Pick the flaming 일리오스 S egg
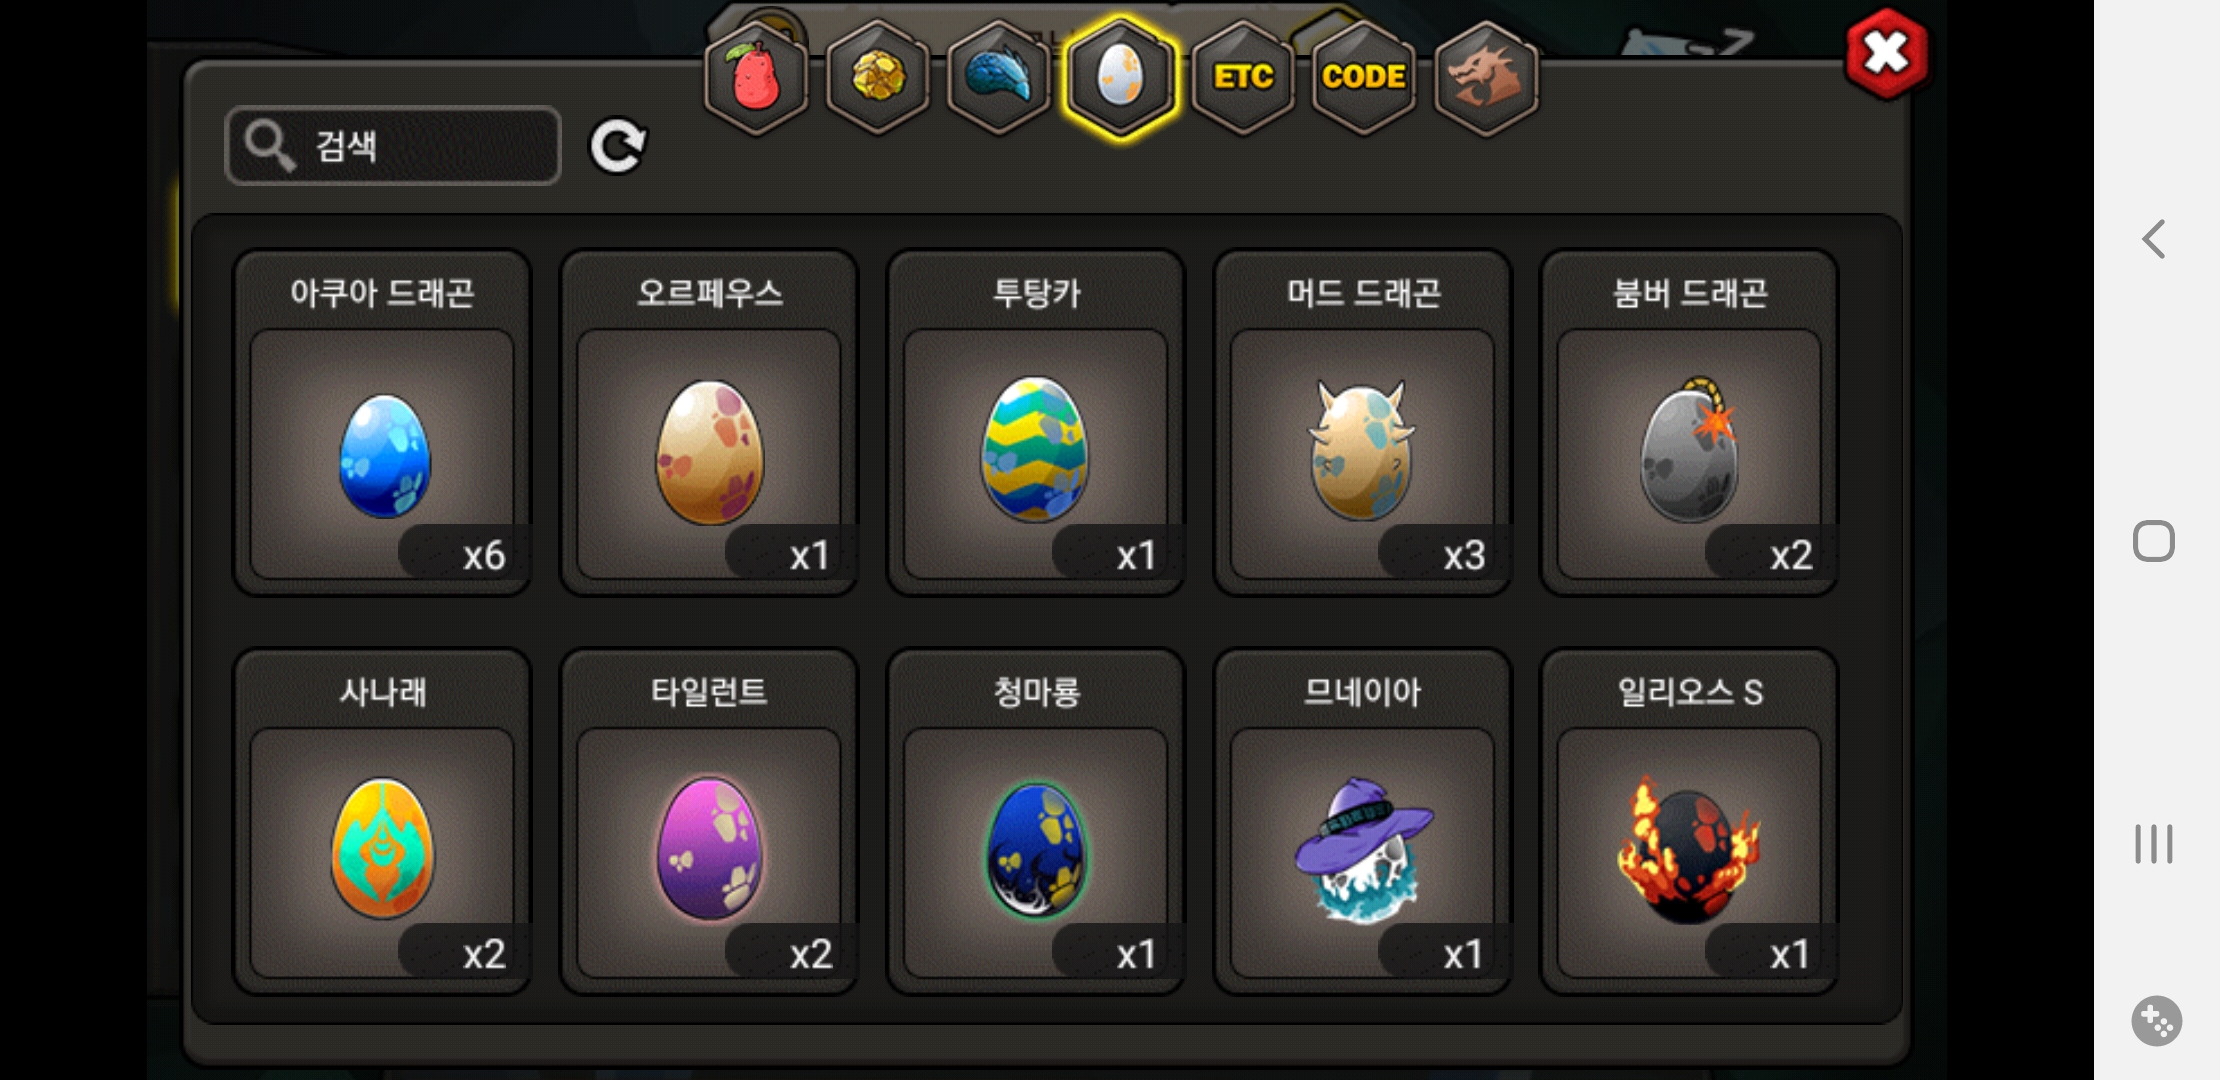Image resolution: width=2220 pixels, height=1080 pixels. pos(1690,821)
